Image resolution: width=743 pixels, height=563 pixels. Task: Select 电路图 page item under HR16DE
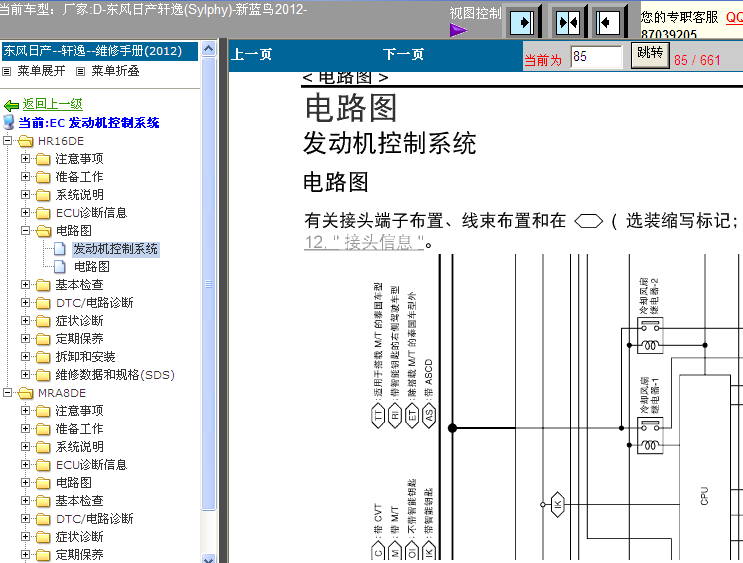(92, 267)
